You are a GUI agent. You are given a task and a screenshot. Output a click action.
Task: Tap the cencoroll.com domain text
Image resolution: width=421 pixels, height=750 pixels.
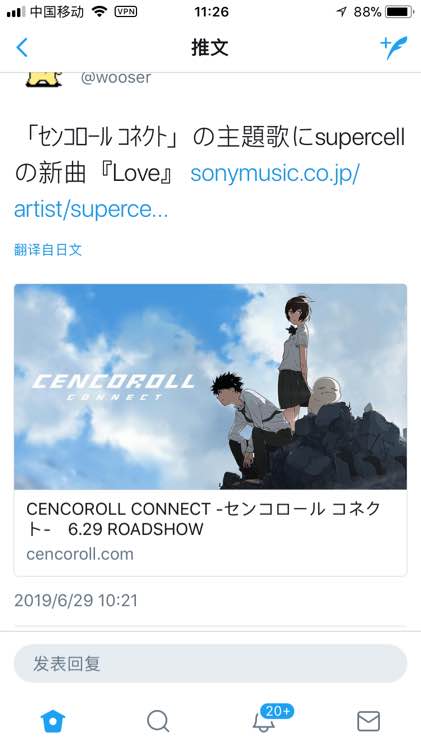[80, 554]
